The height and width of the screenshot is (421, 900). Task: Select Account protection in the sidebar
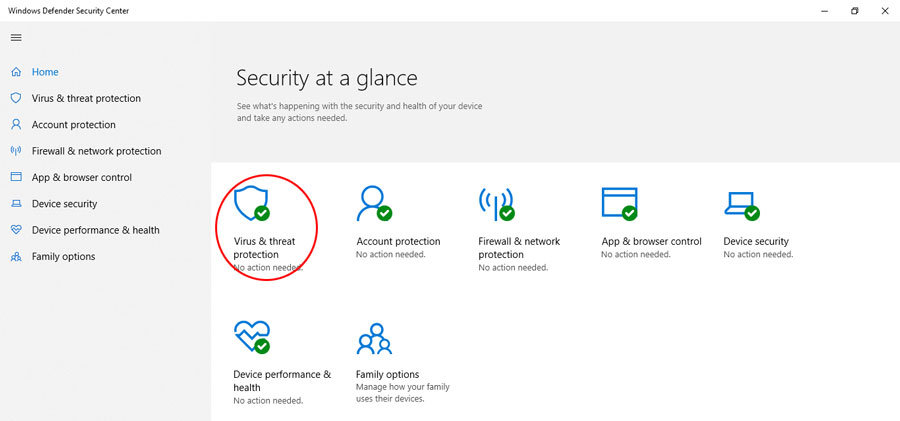[73, 125]
